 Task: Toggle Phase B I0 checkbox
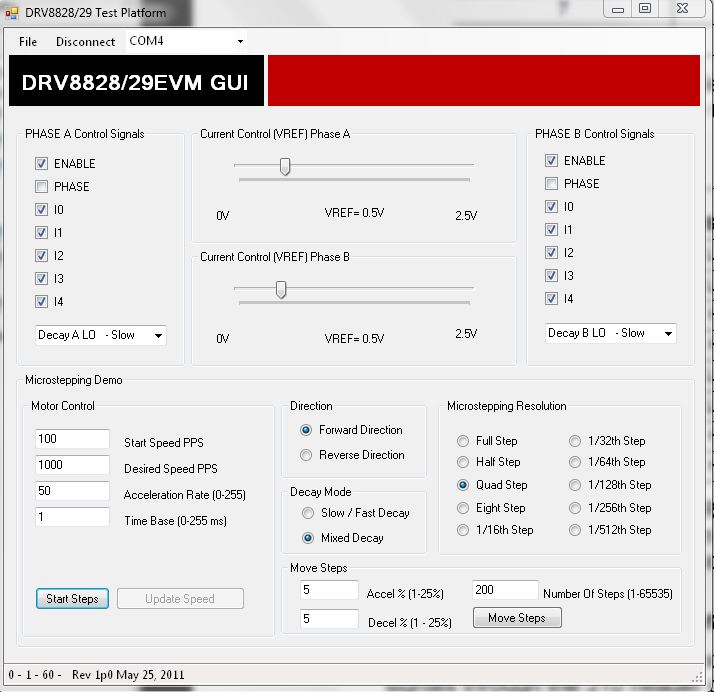point(551,207)
